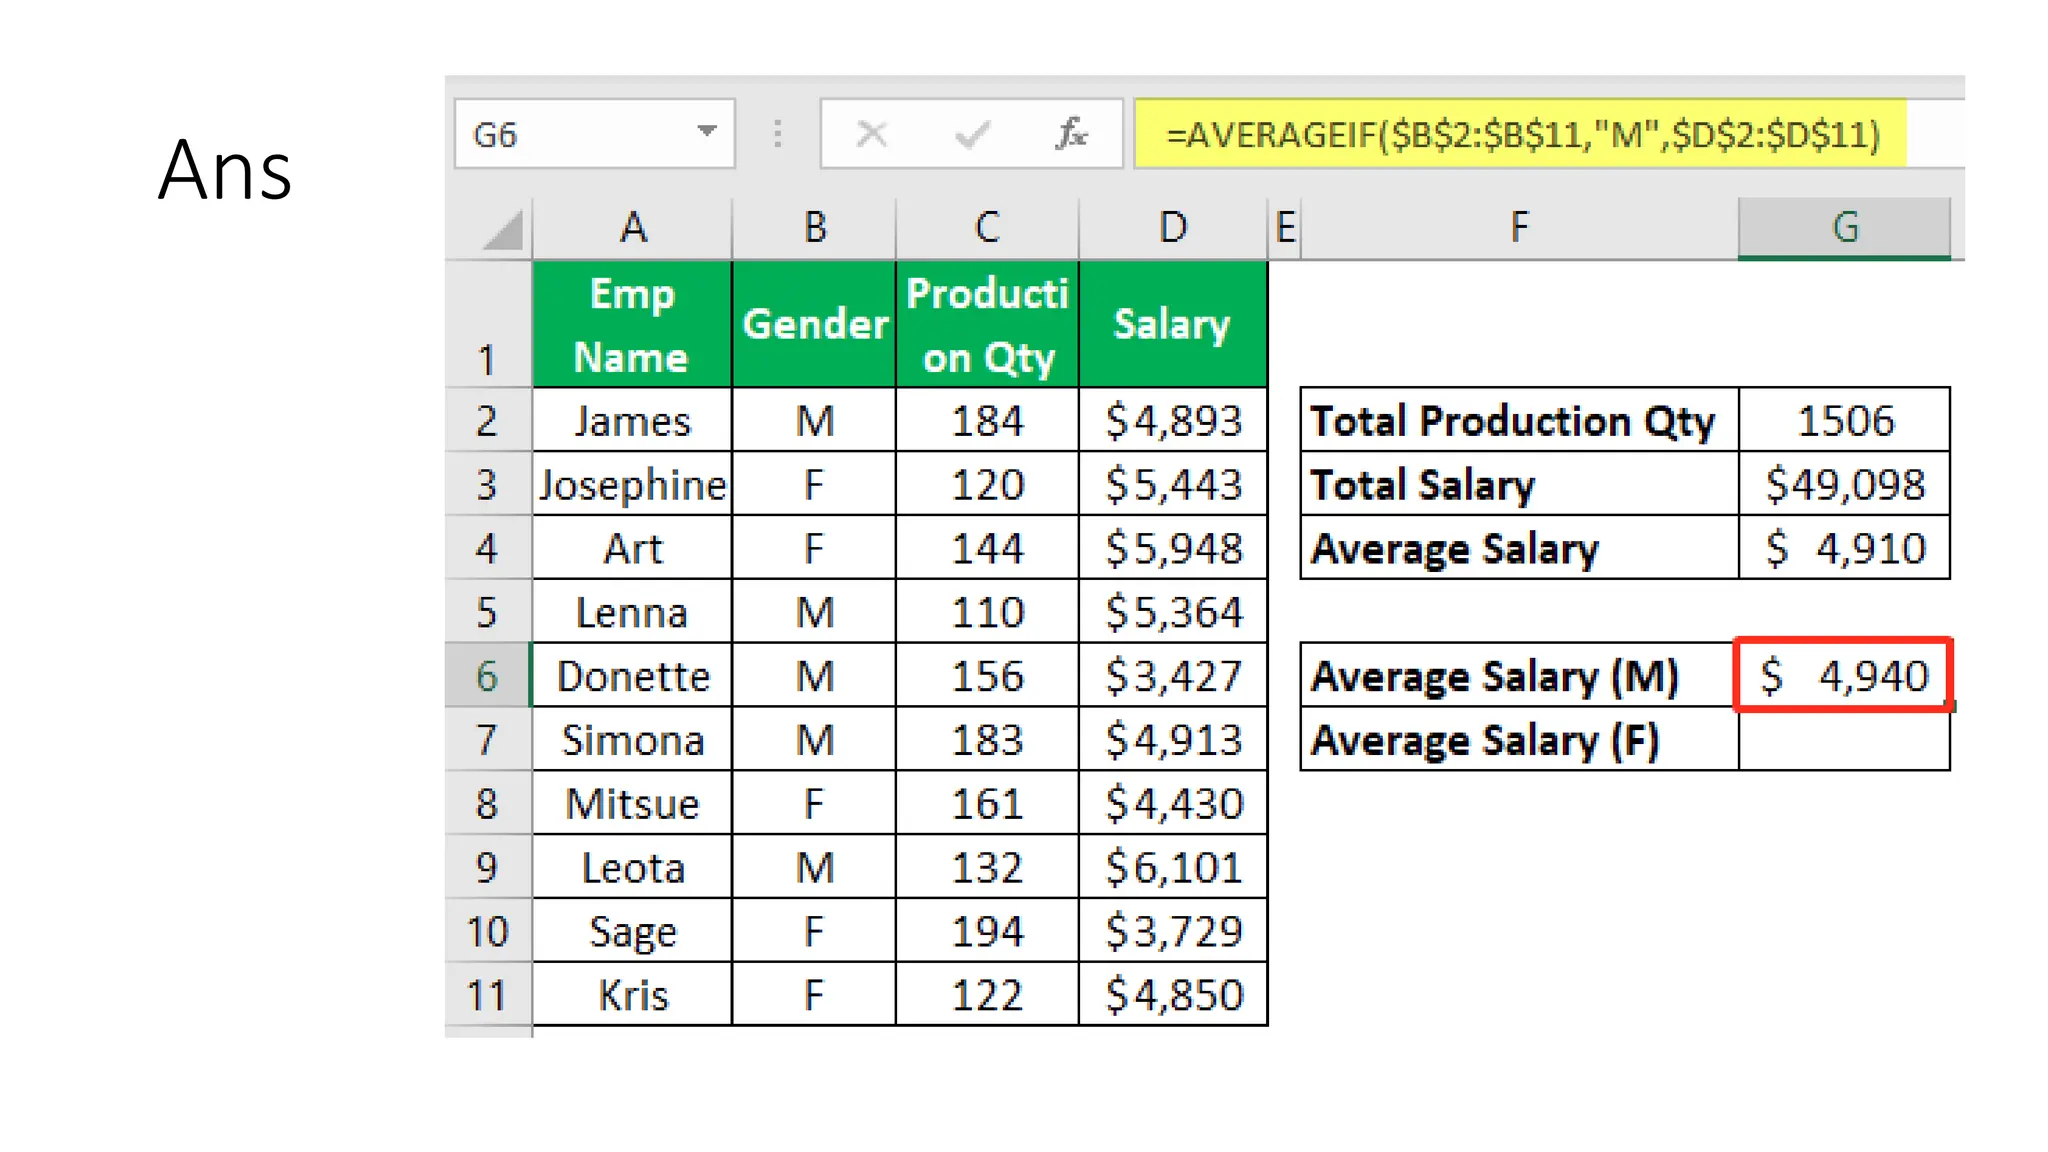2048x1152 pixels.
Task: Click the Average Salary (M) result cell
Action: 1843,676
